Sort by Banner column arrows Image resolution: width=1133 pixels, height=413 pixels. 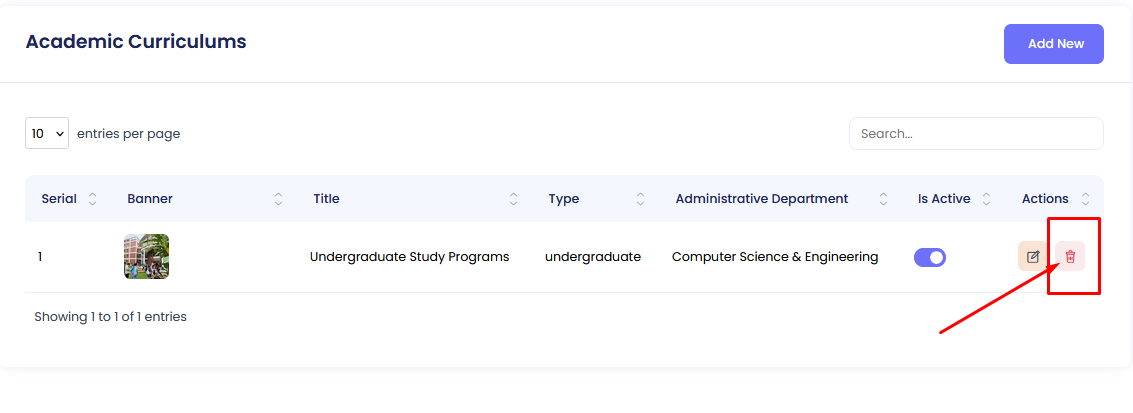(279, 199)
